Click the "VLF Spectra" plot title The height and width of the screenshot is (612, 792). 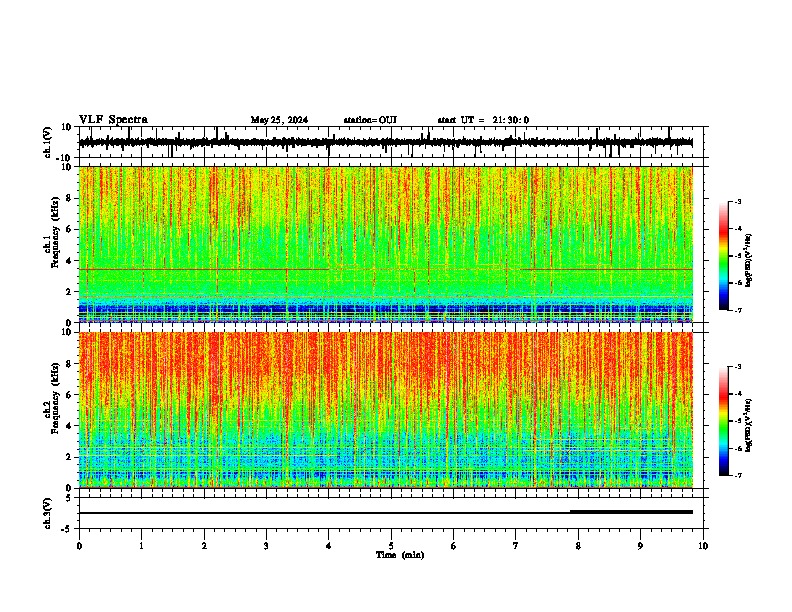(x=113, y=119)
